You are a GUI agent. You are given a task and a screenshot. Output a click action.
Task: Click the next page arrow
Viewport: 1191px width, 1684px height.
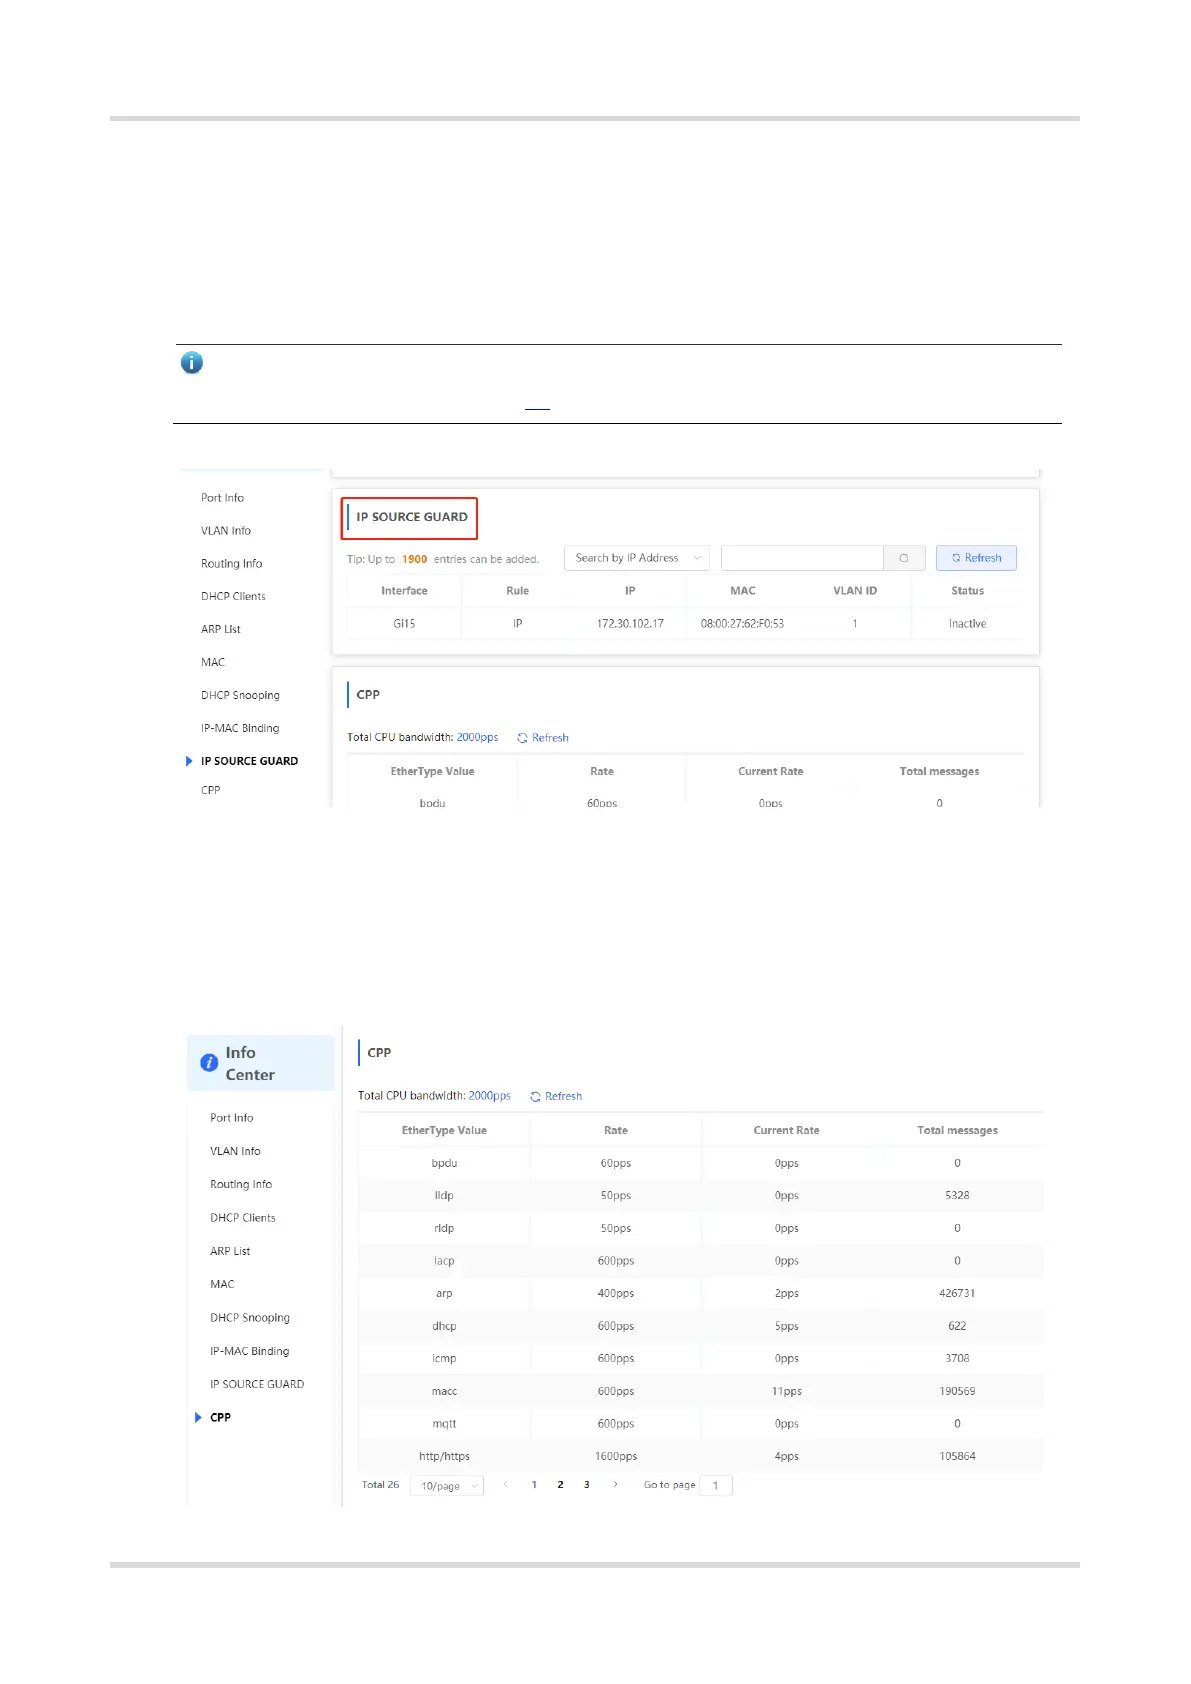tap(615, 1485)
